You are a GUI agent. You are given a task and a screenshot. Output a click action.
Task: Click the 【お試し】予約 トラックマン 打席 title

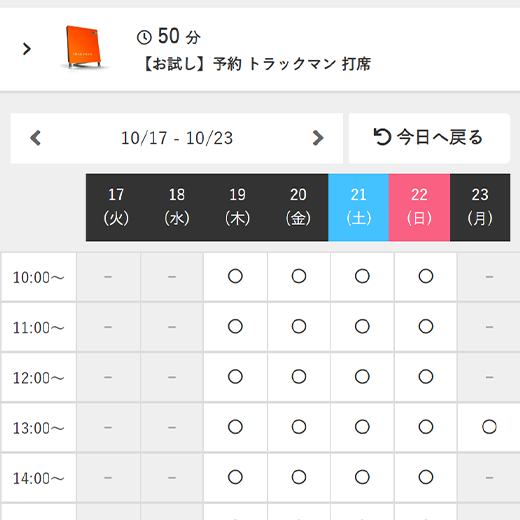(x=257, y=64)
